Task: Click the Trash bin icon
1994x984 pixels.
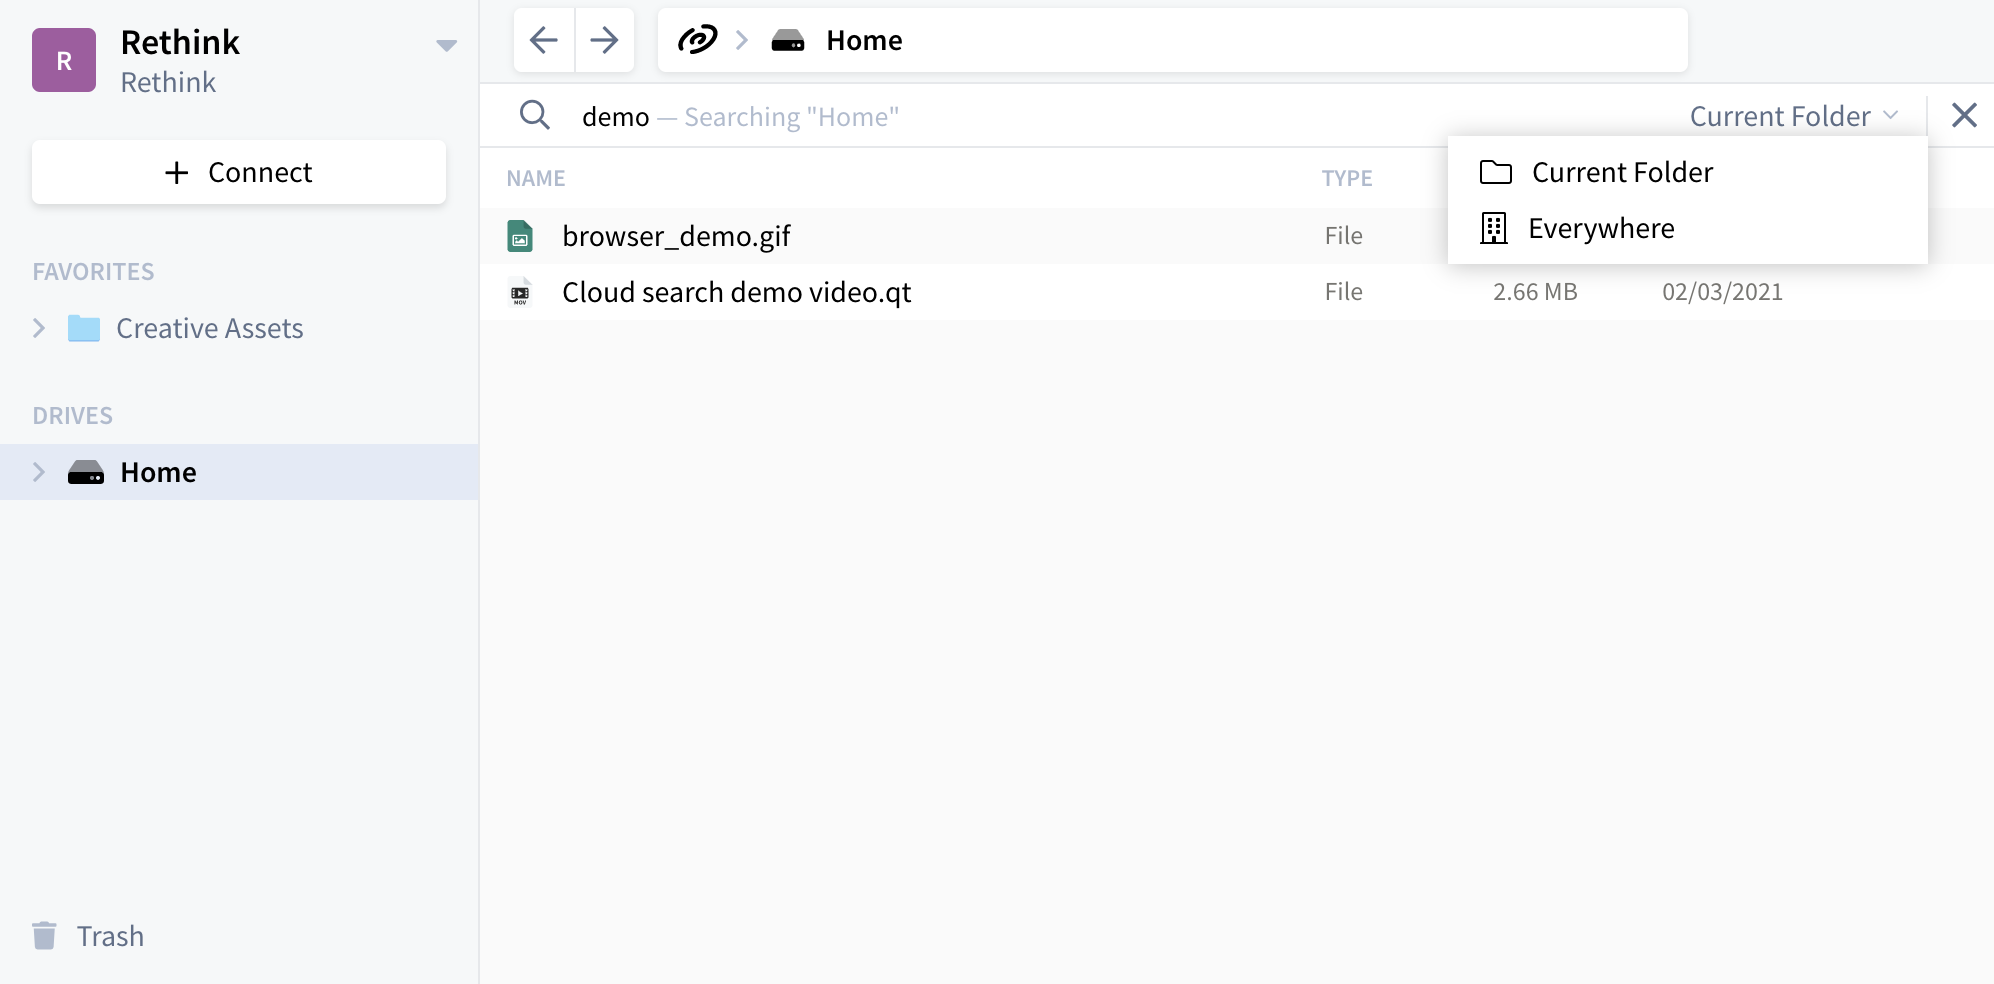Action: pos(44,935)
